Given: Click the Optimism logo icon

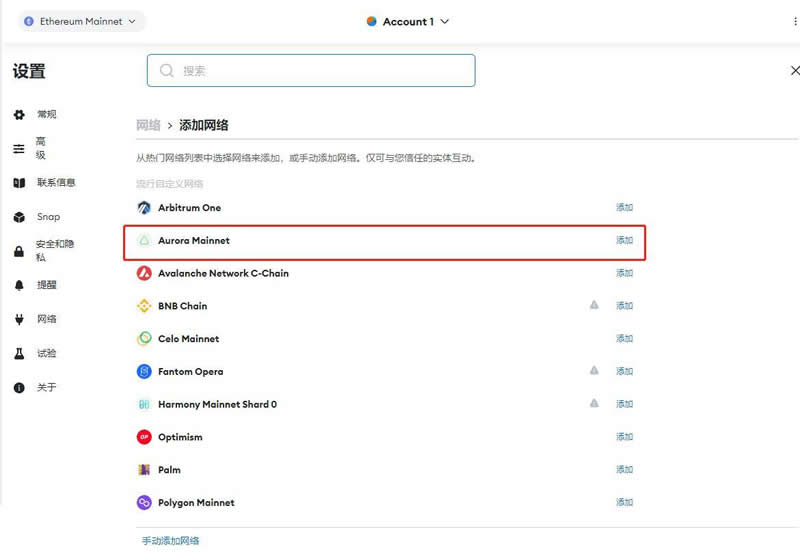Looking at the screenshot, I should tap(144, 437).
